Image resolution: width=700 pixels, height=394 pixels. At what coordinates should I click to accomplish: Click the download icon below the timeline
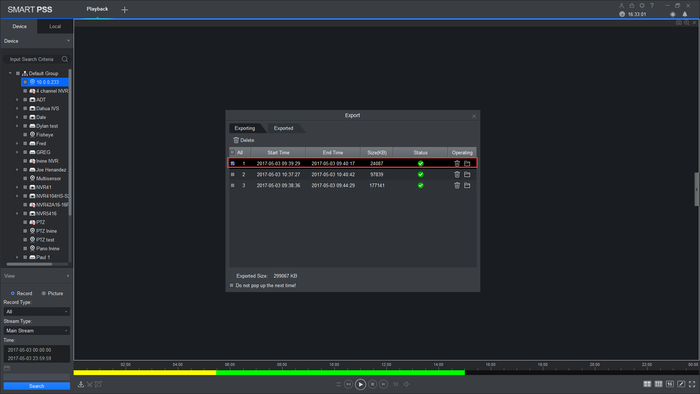pyautogui.click(x=81, y=384)
